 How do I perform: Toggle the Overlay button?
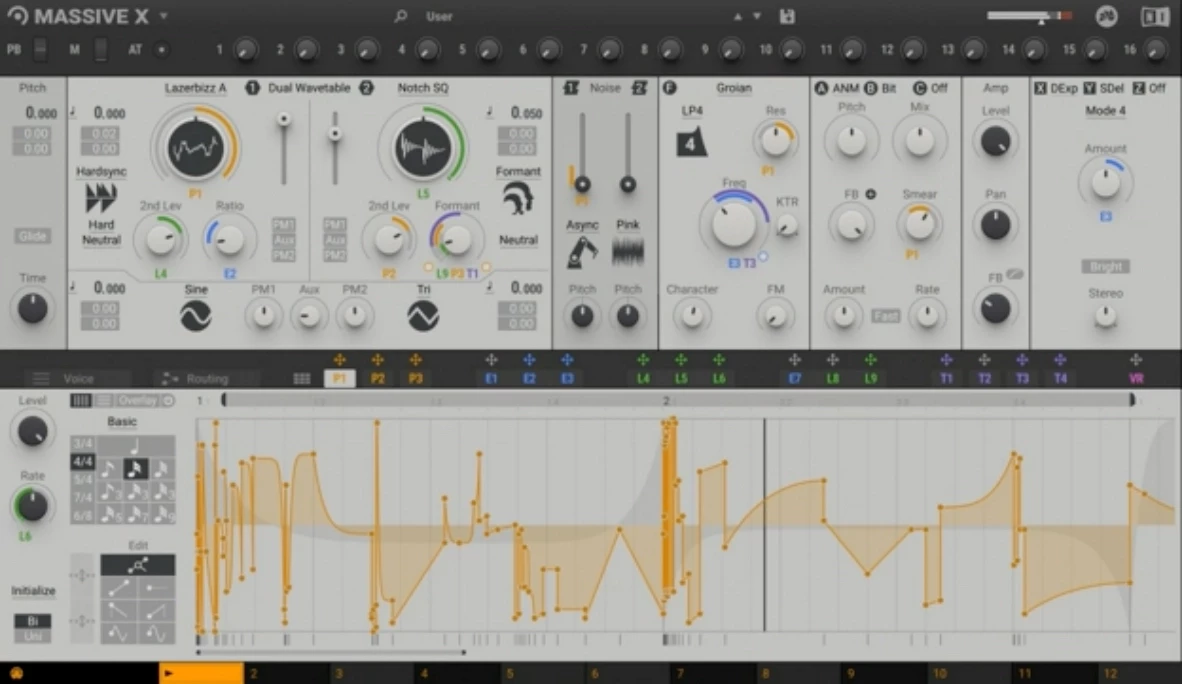click(137, 400)
